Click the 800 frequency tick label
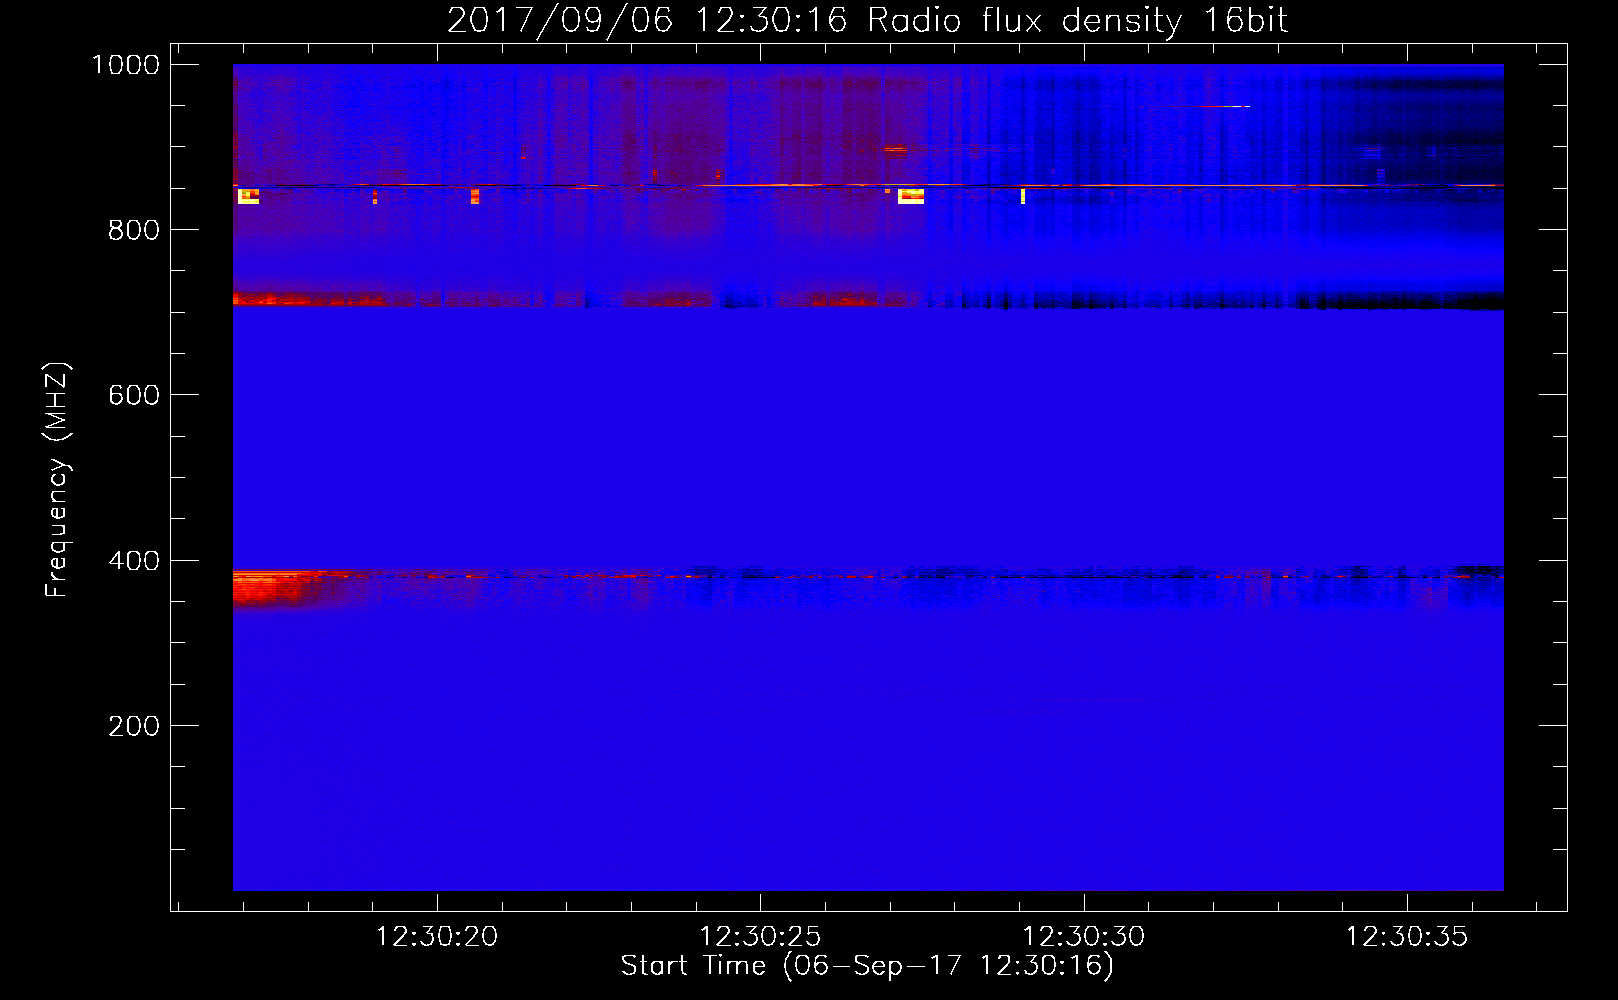 134,230
